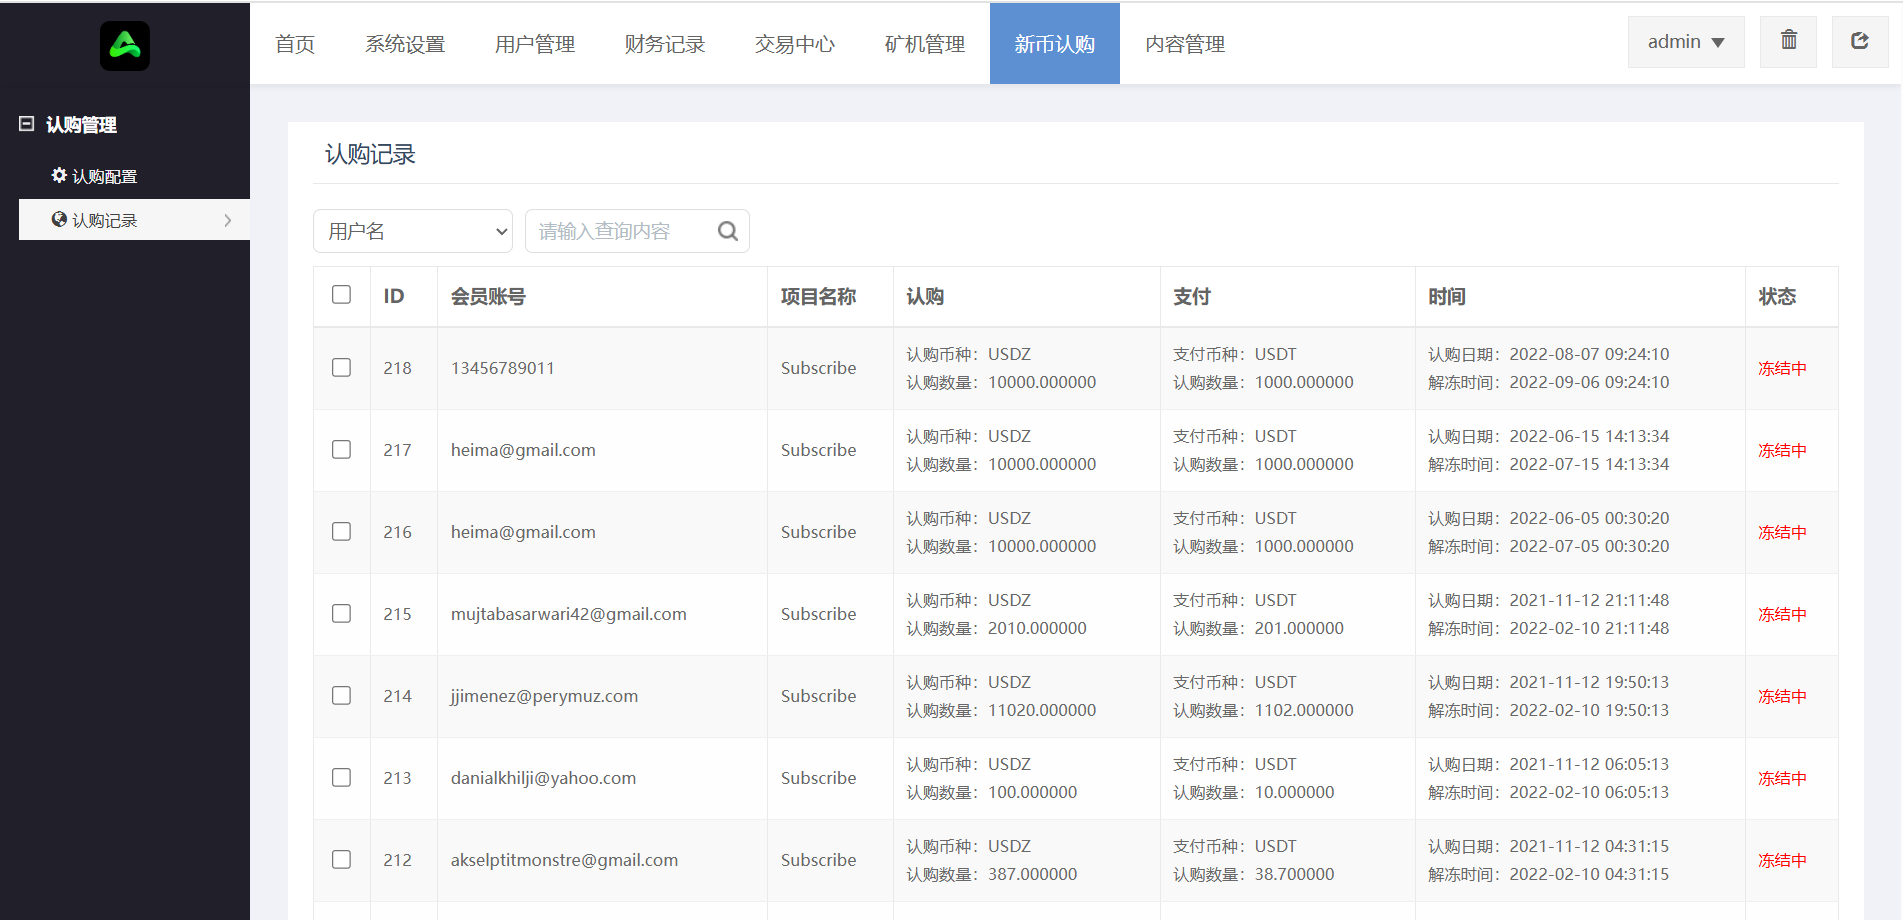Screen dimensions: 1903x920
Task: Click the trash can icon in header
Action: point(1788,40)
